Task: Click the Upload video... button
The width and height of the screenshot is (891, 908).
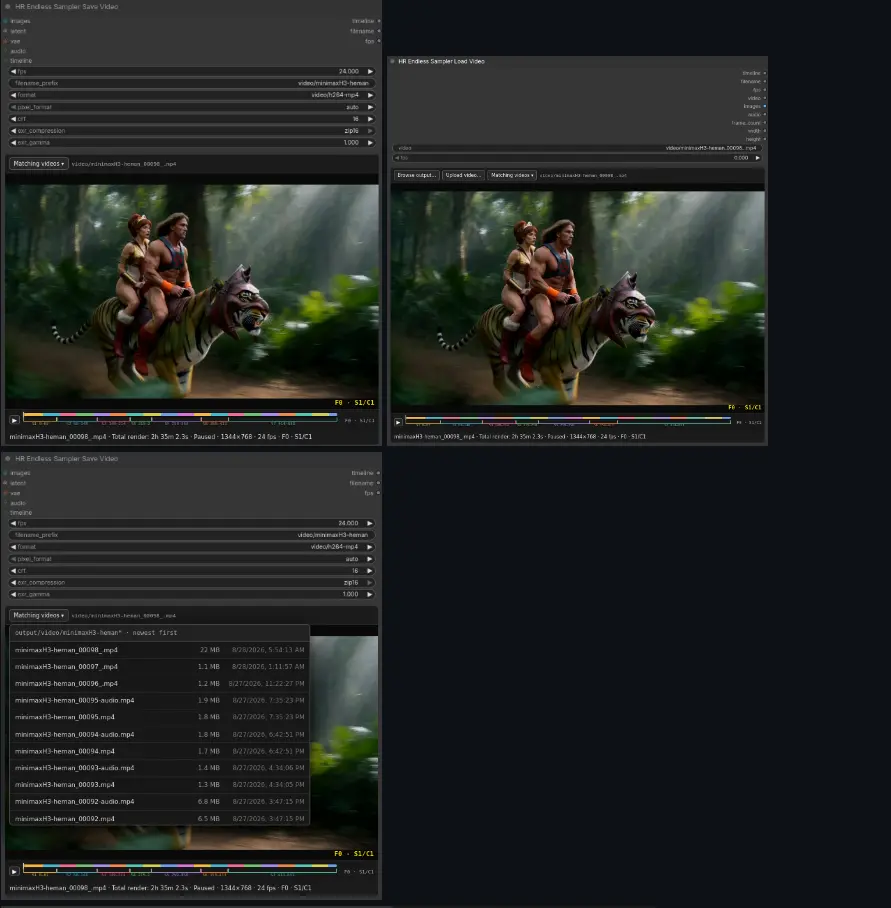Action: point(463,175)
